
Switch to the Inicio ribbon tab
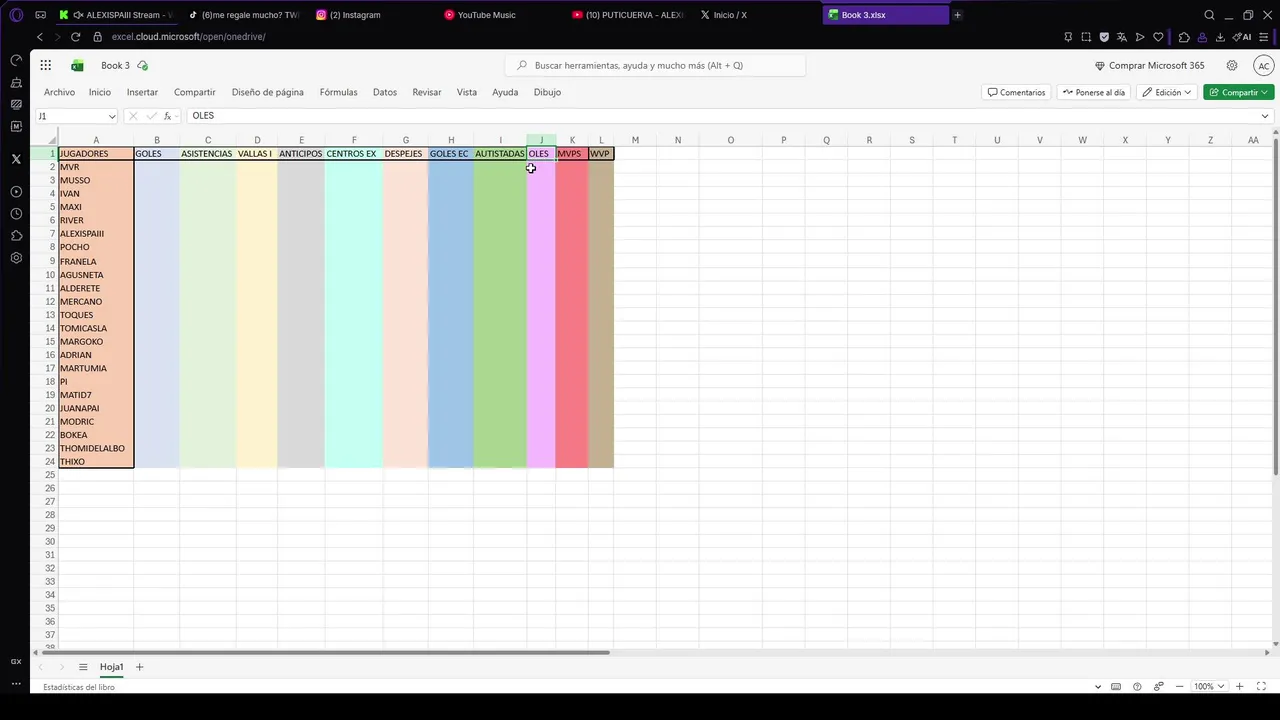(100, 92)
